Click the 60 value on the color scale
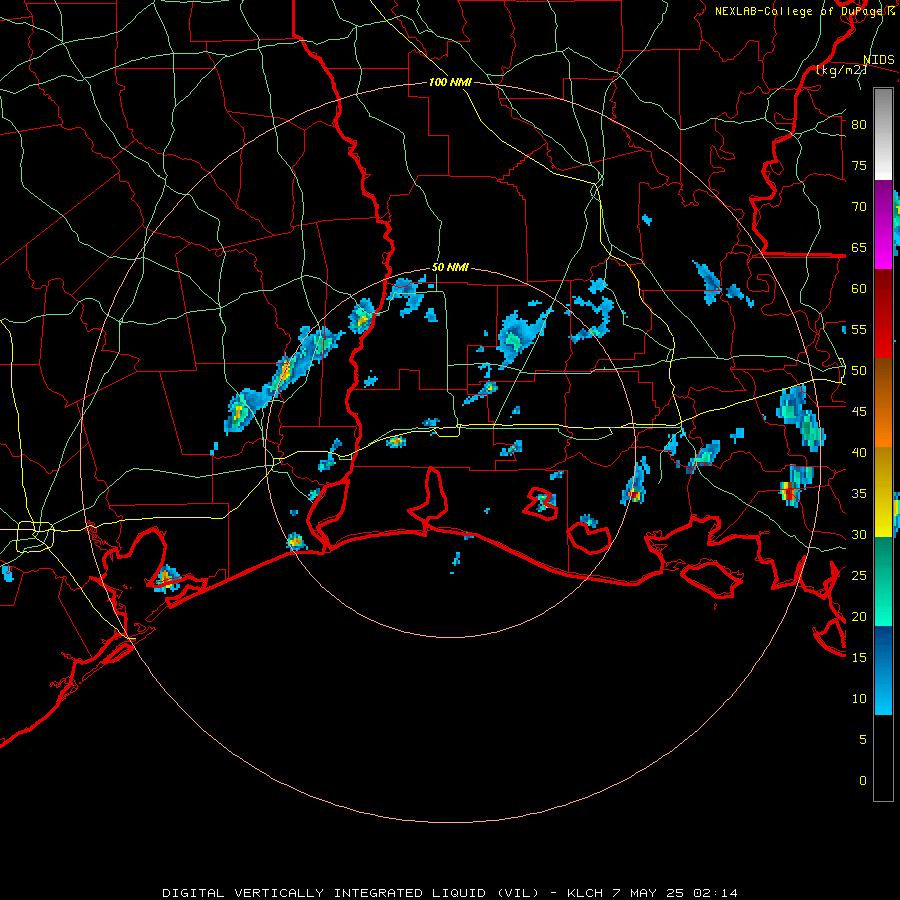The width and height of the screenshot is (900, 900). click(x=859, y=289)
